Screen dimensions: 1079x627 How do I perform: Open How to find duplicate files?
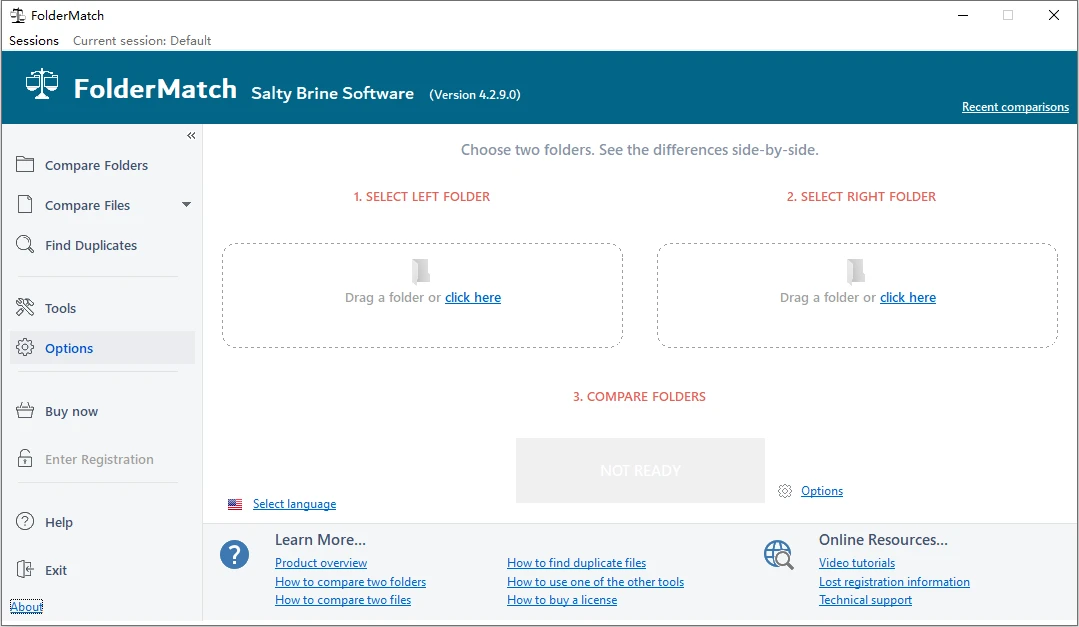click(577, 563)
